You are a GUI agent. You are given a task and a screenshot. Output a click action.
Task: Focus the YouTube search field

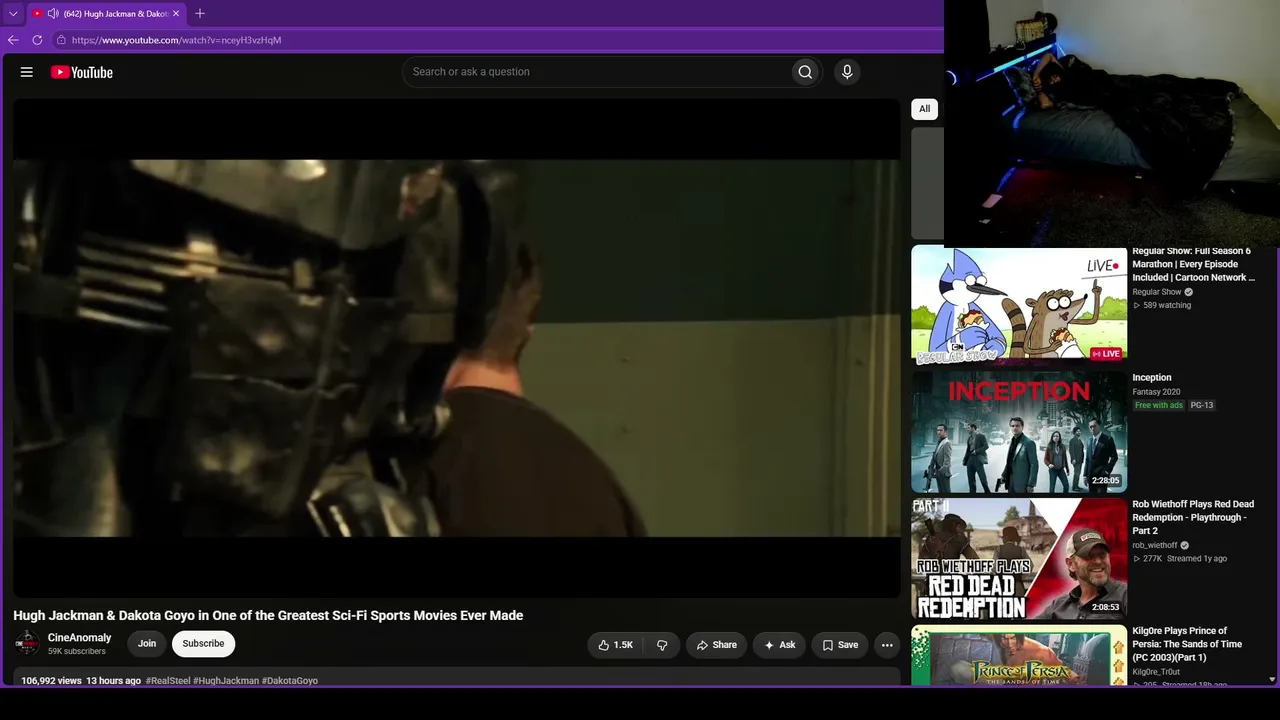tap(598, 72)
